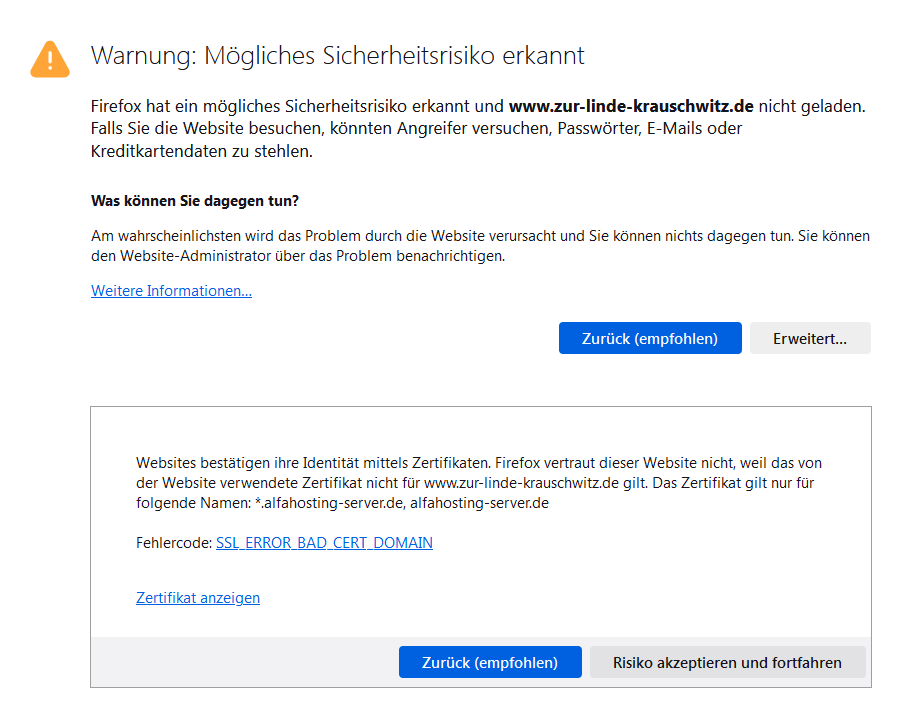Click the bold www.zur-linde-krauschwitz.de domain name
The image size is (914, 711).
(x=631, y=105)
